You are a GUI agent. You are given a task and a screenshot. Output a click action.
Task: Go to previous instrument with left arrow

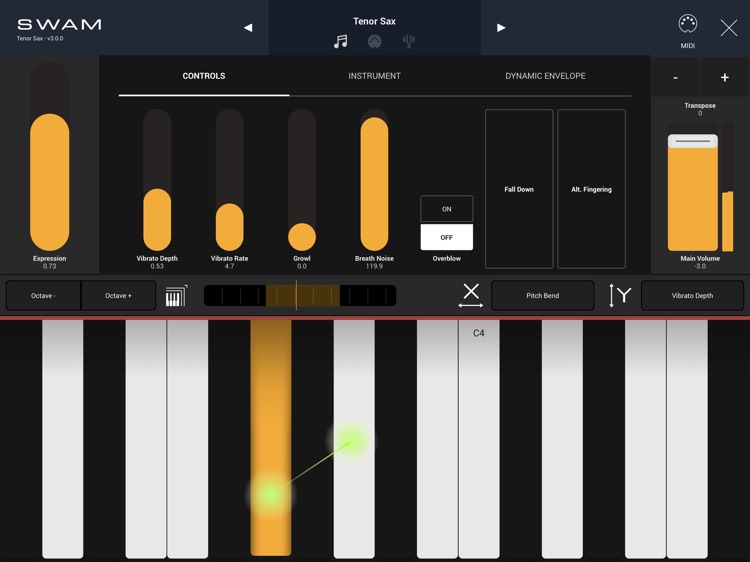point(248,28)
